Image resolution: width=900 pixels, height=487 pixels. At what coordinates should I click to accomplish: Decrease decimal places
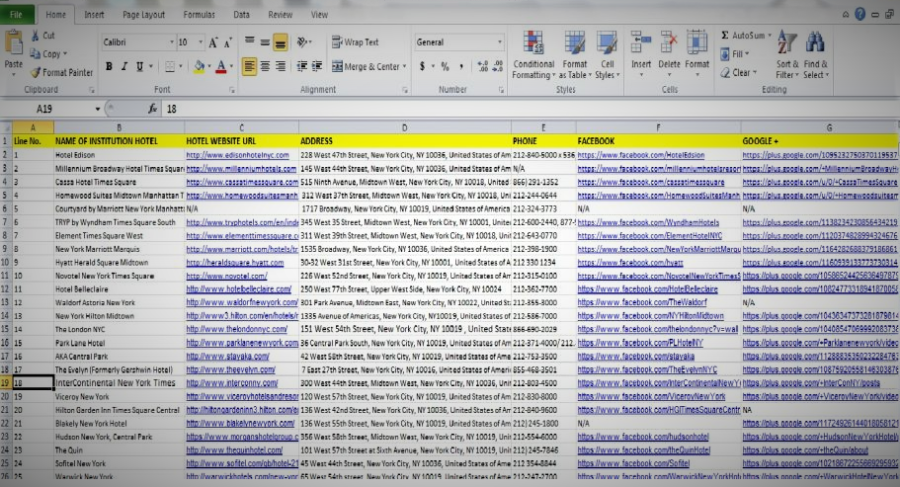pyautogui.click(x=498, y=67)
